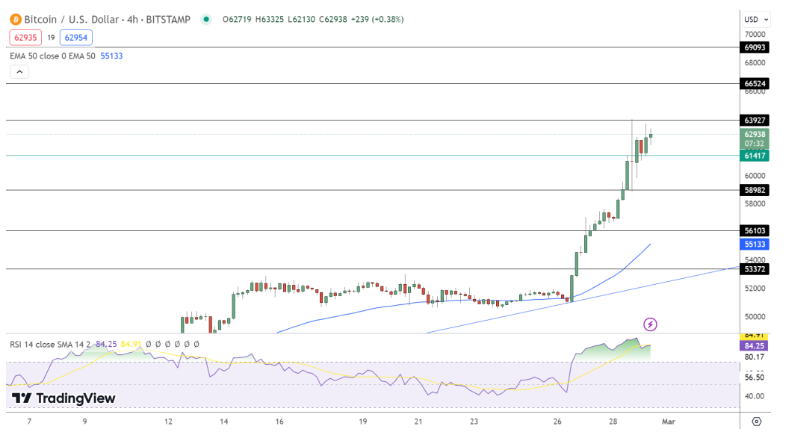The image size is (788, 443).
Task: Open the USD currency dropdown
Action: point(755,18)
